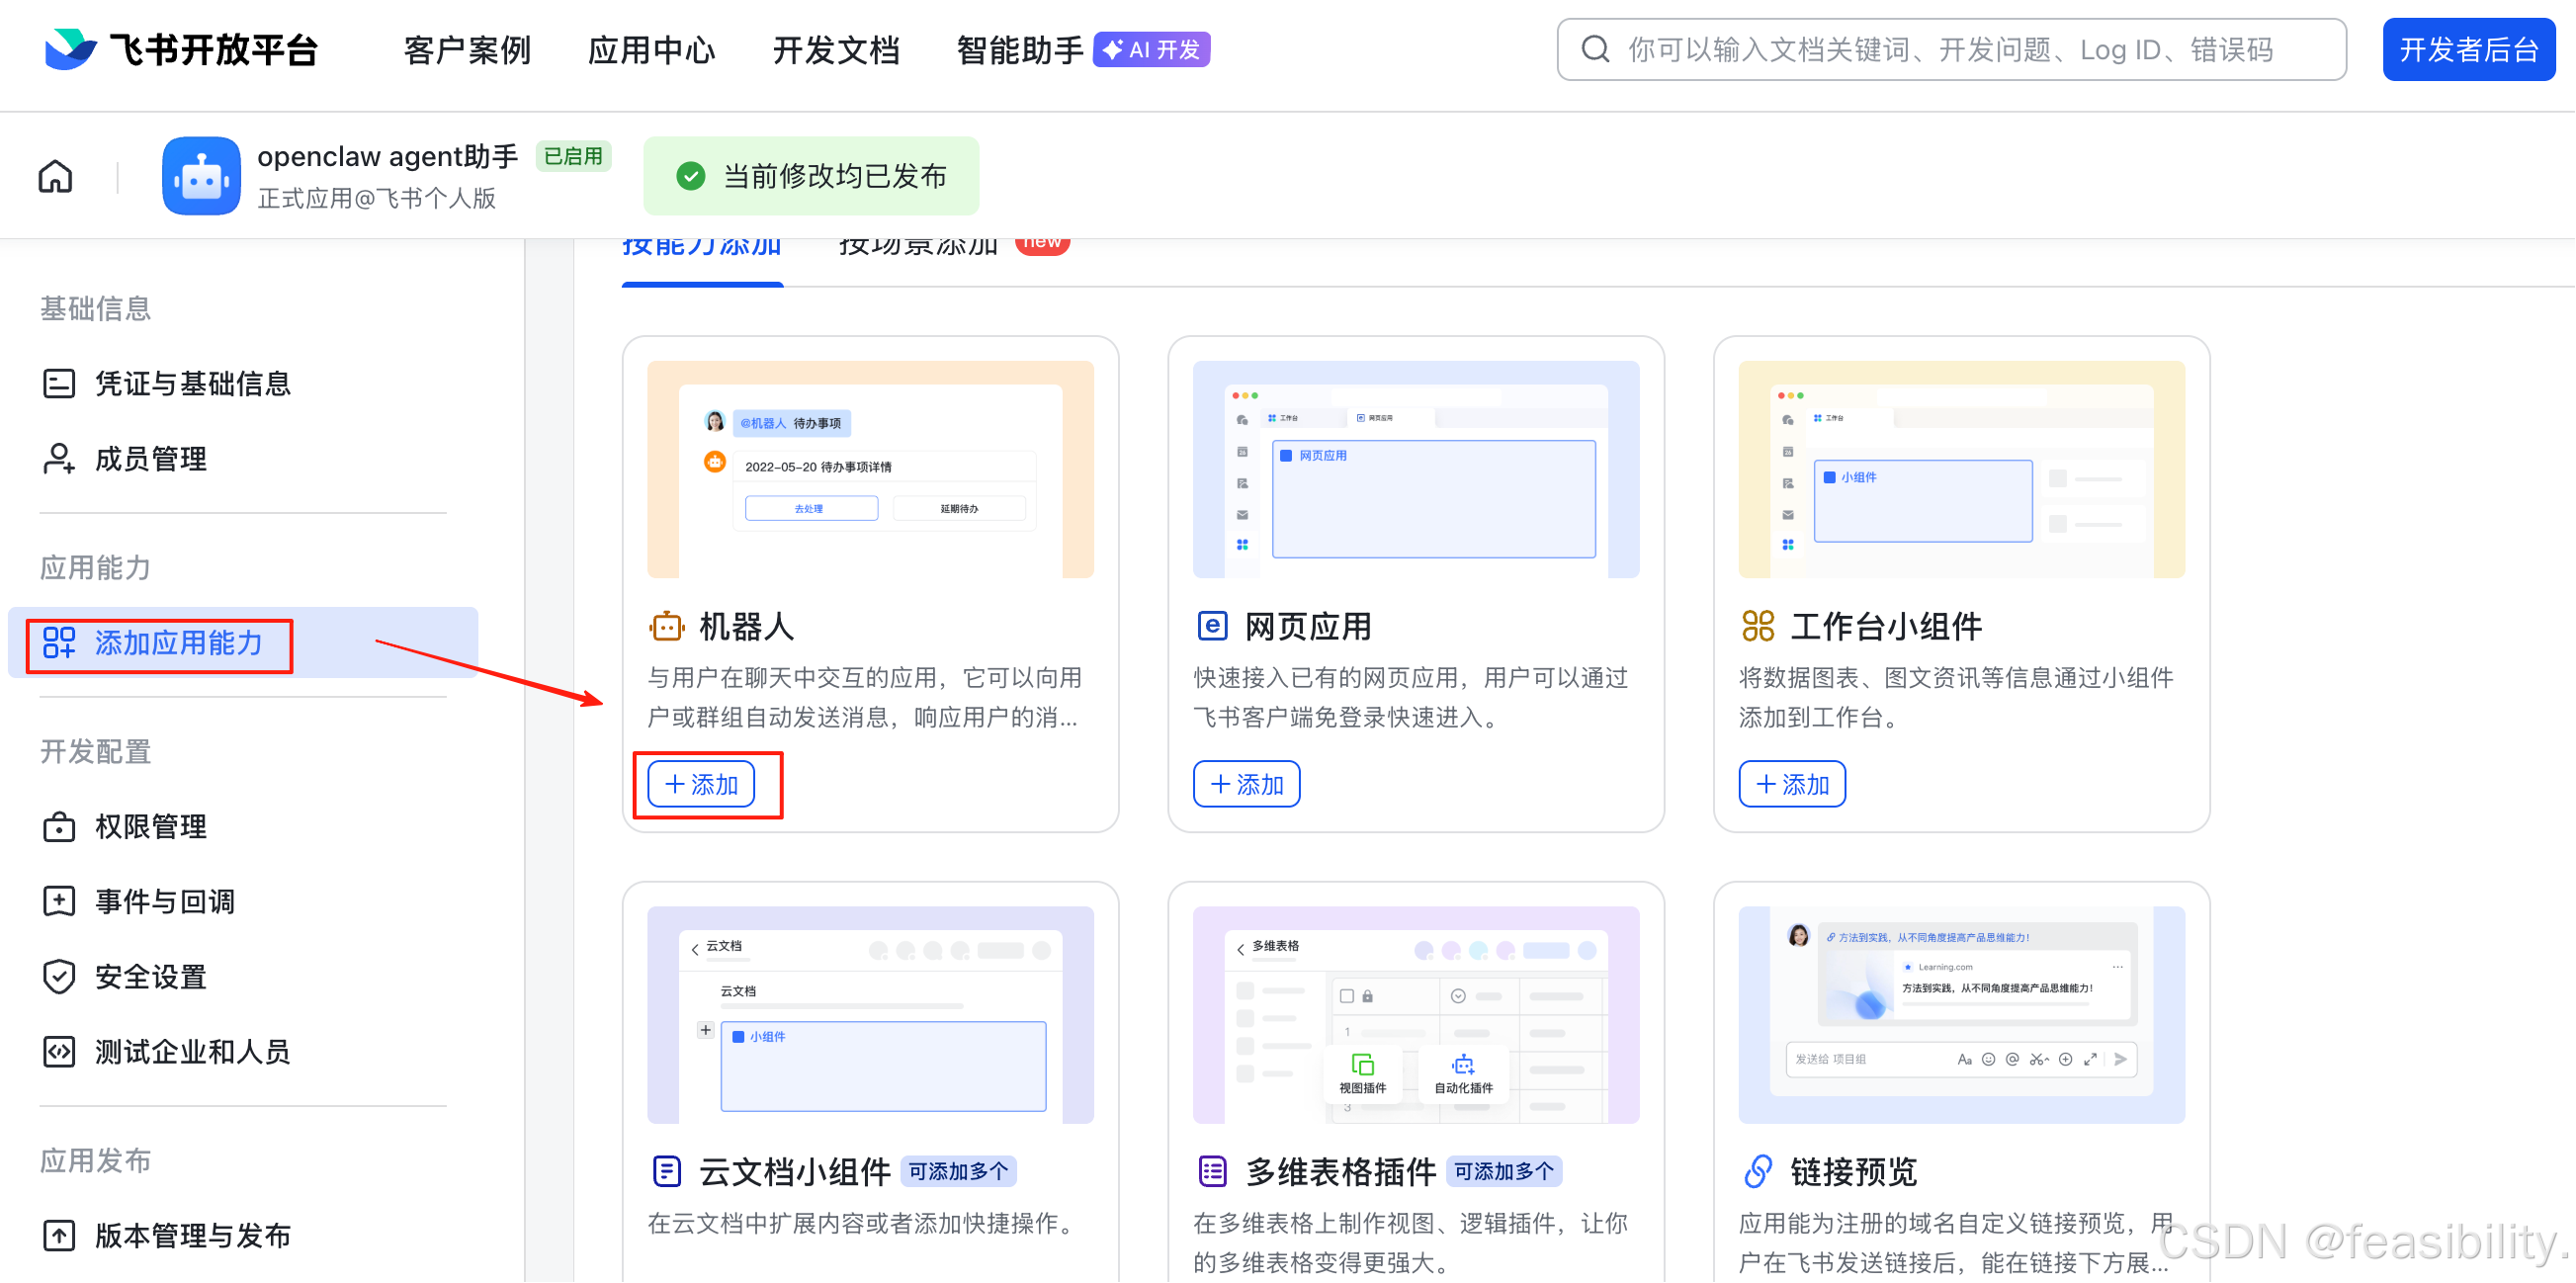Viewport: 2576px width, 1283px height.
Task: Open the 开发文档 menu item
Action: 836,49
